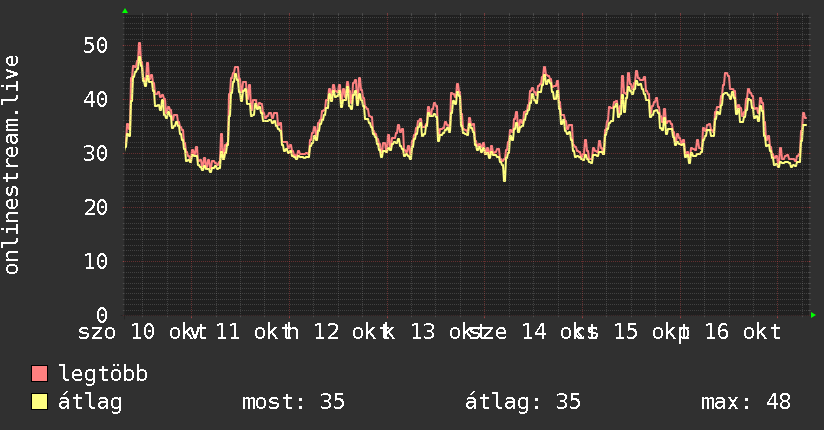Click the y-axis label 10

click(x=96, y=261)
